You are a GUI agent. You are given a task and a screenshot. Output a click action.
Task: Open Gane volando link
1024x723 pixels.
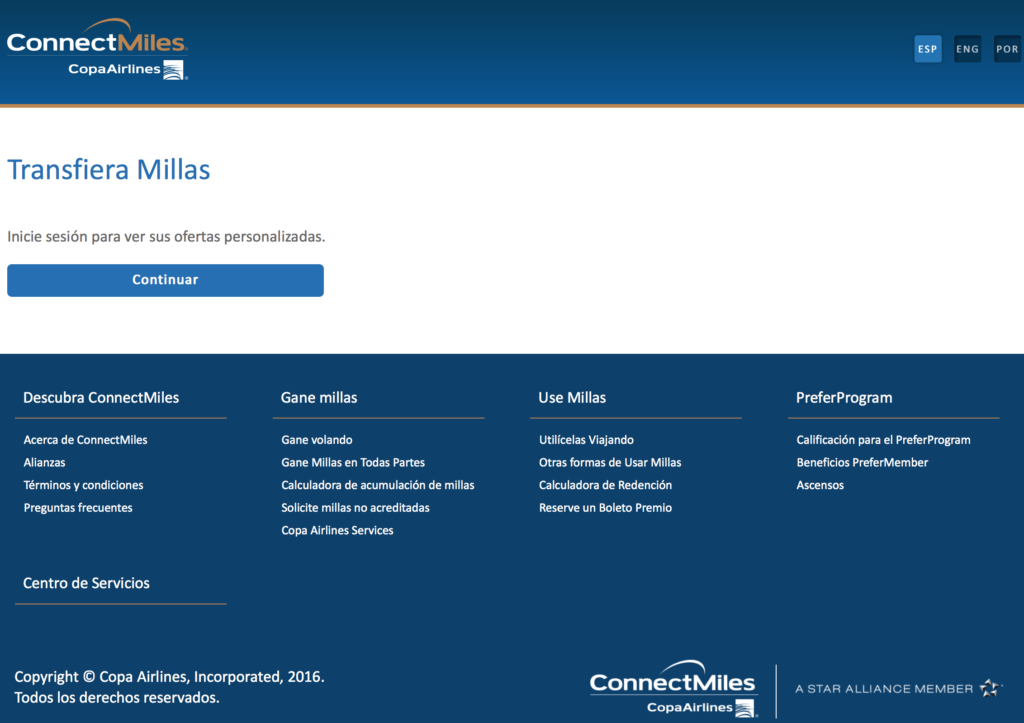point(317,440)
